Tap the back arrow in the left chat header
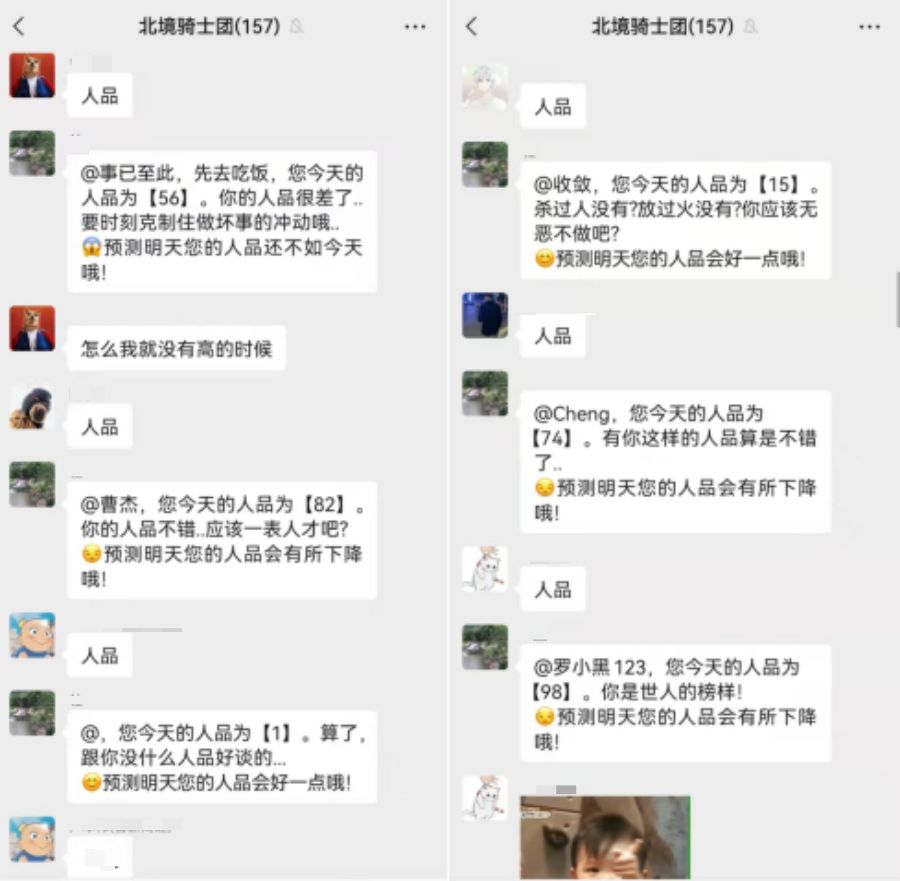The height and width of the screenshot is (881, 900). click(19, 26)
